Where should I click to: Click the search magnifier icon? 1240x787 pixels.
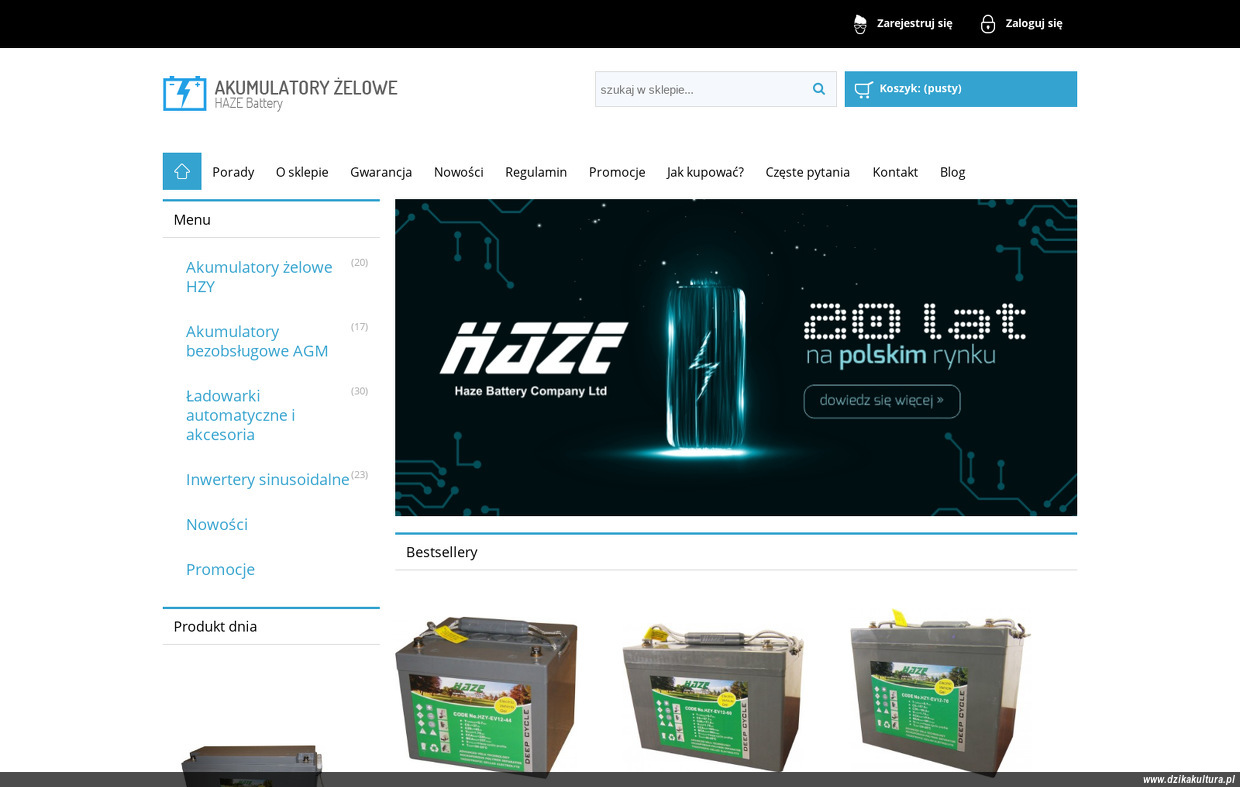click(x=819, y=89)
